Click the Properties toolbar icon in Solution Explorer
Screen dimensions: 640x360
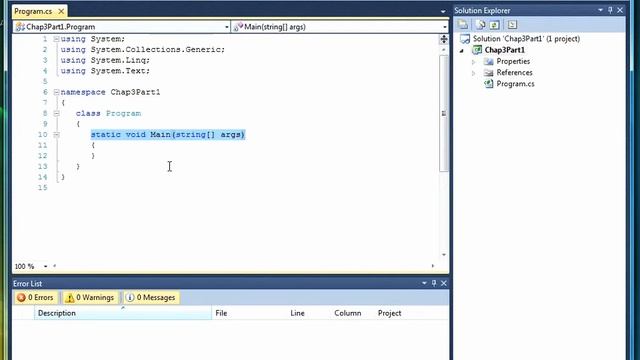click(x=463, y=24)
